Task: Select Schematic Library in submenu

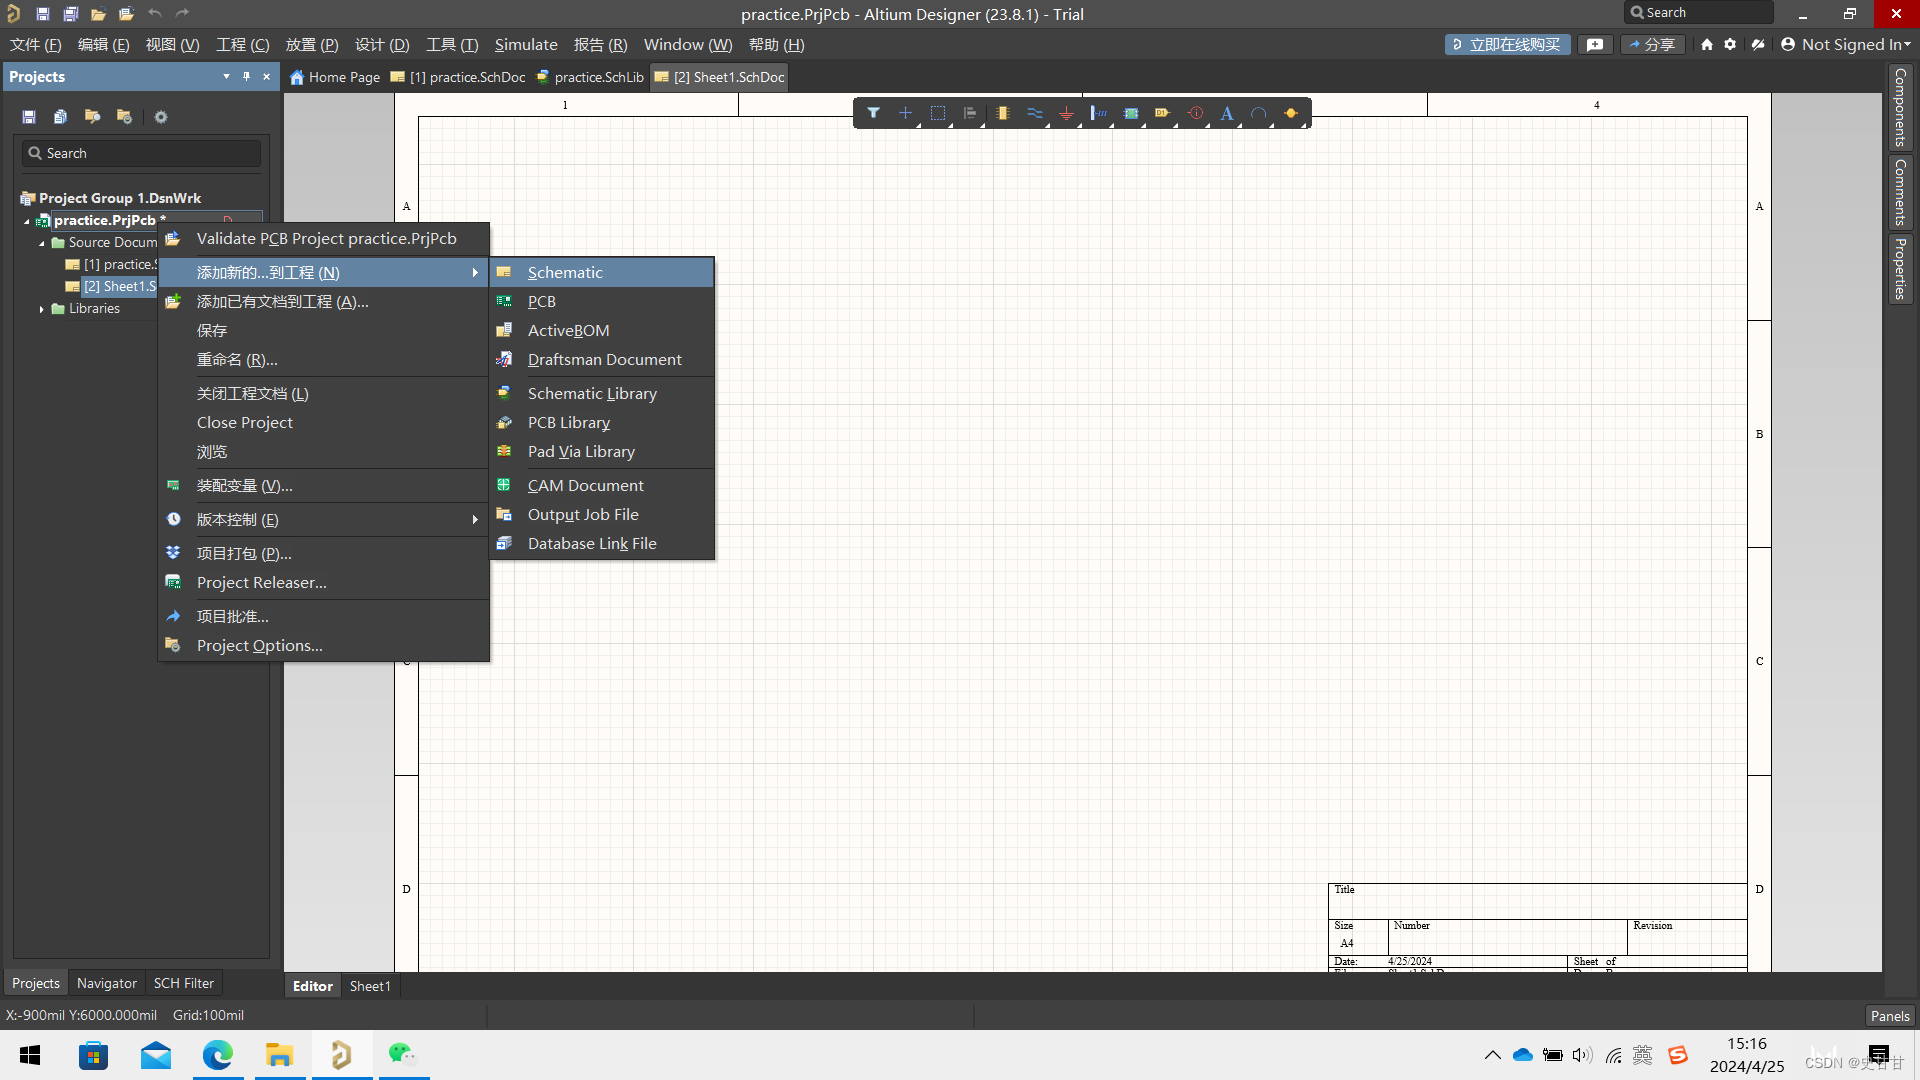Action: coord(592,393)
